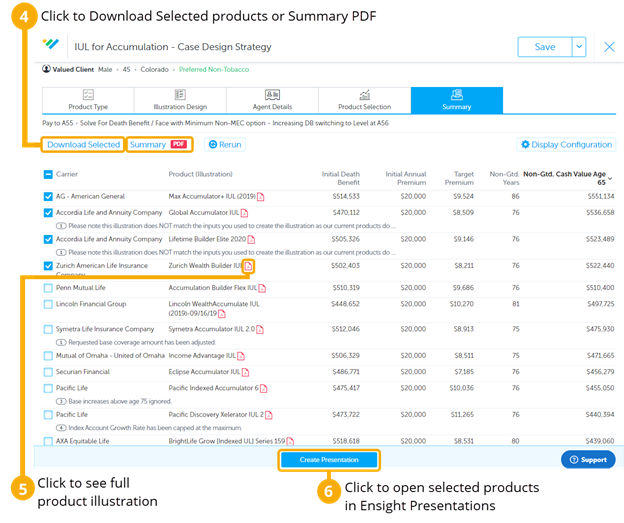Check the Pacific Indexed Accumulator 6 row
Viewport: 624px width, 523px height.
(48, 388)
